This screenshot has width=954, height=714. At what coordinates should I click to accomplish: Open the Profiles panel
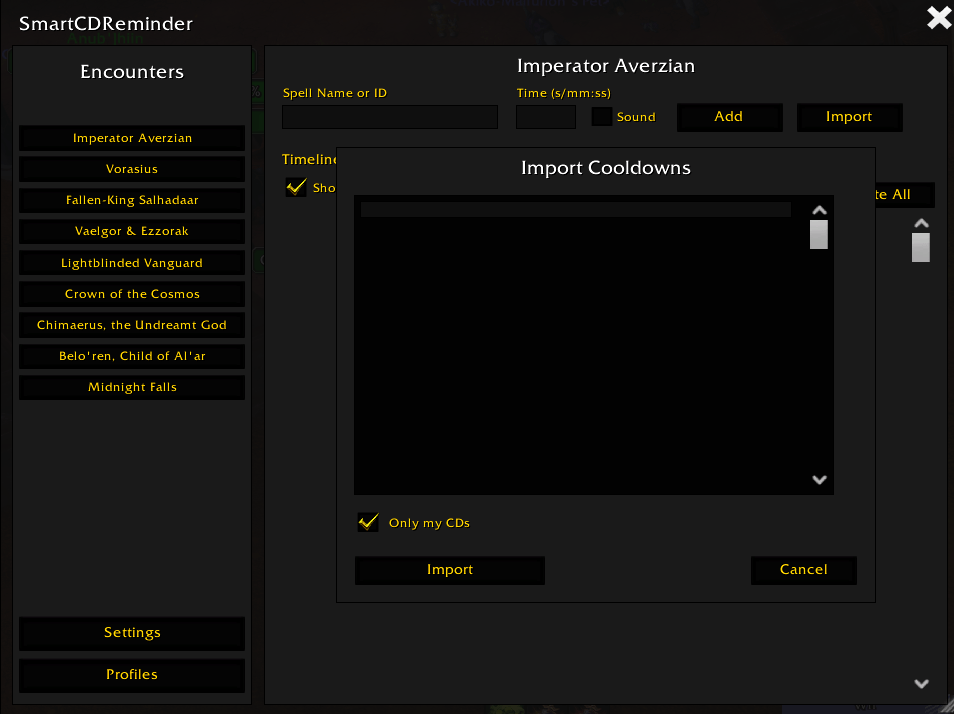point(132,675)
